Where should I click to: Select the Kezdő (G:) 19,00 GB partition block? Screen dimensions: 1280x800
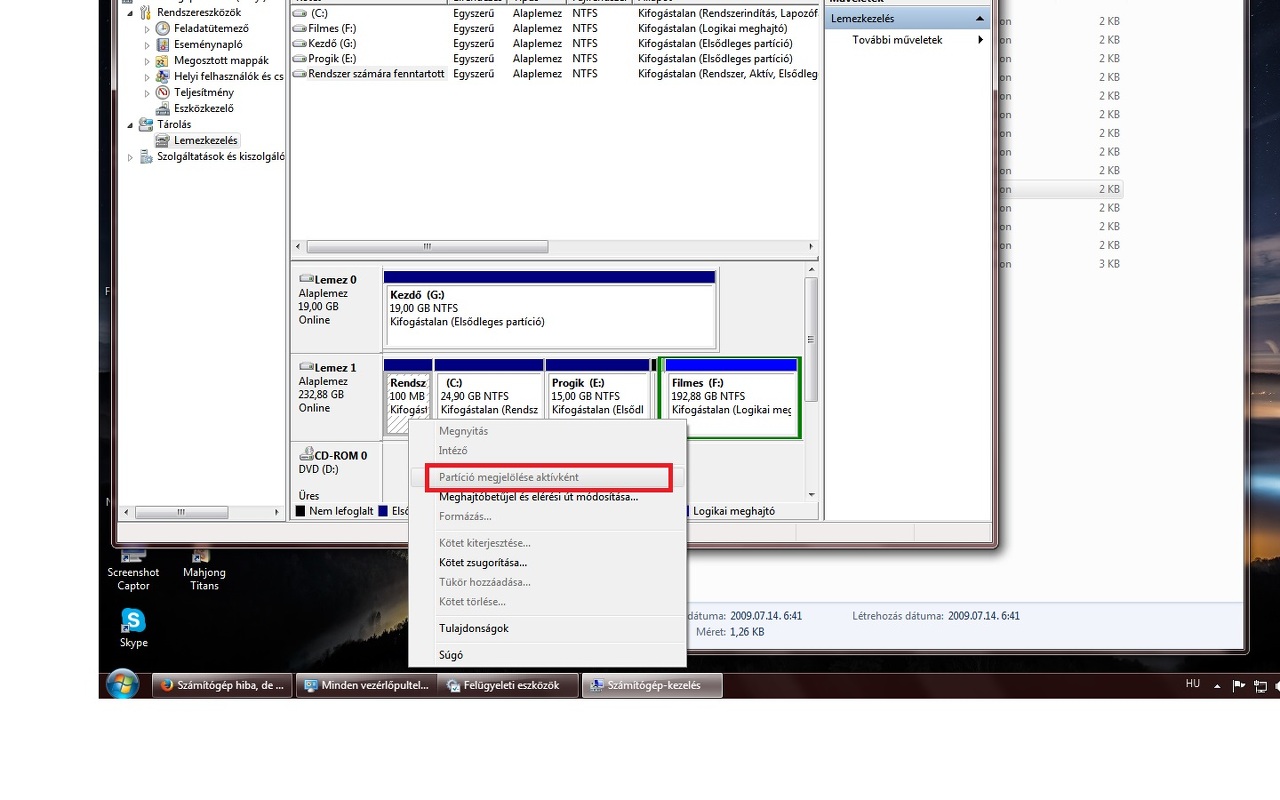[550, 309]
